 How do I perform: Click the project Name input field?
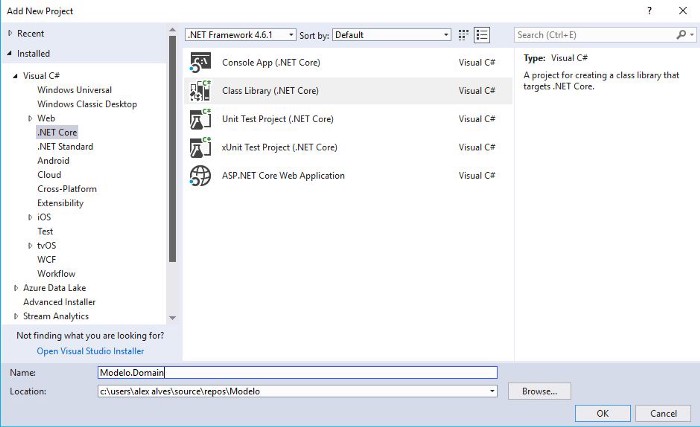coord(297,373)
